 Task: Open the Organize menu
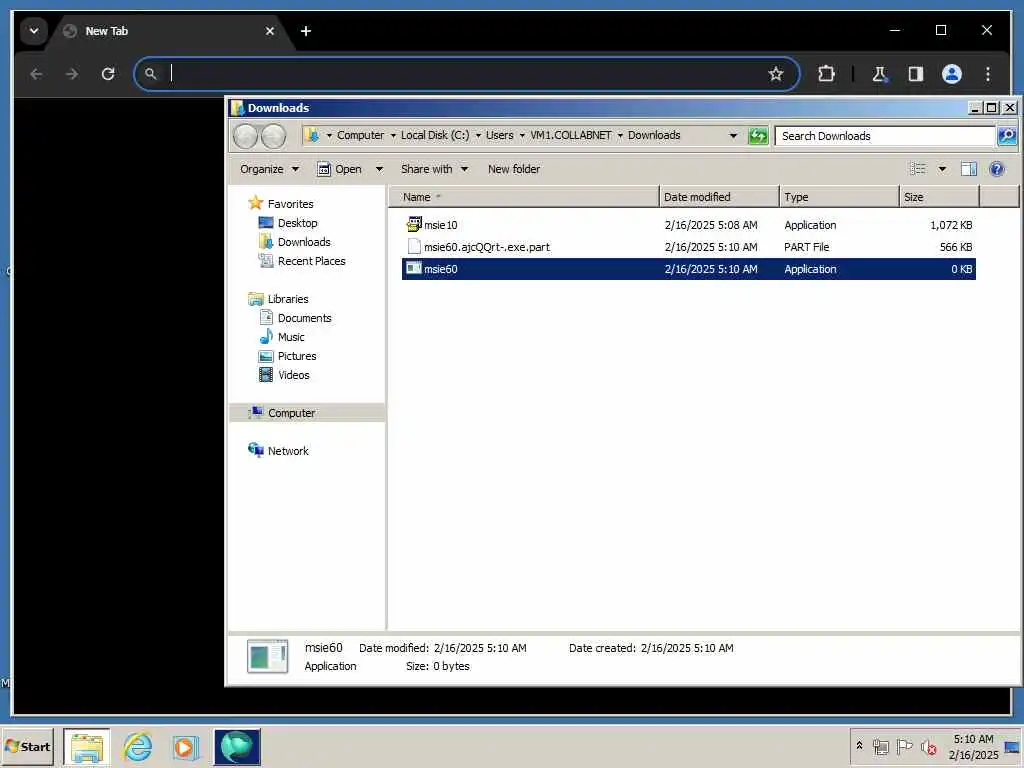pyautogui.click(x=269, y=169)
